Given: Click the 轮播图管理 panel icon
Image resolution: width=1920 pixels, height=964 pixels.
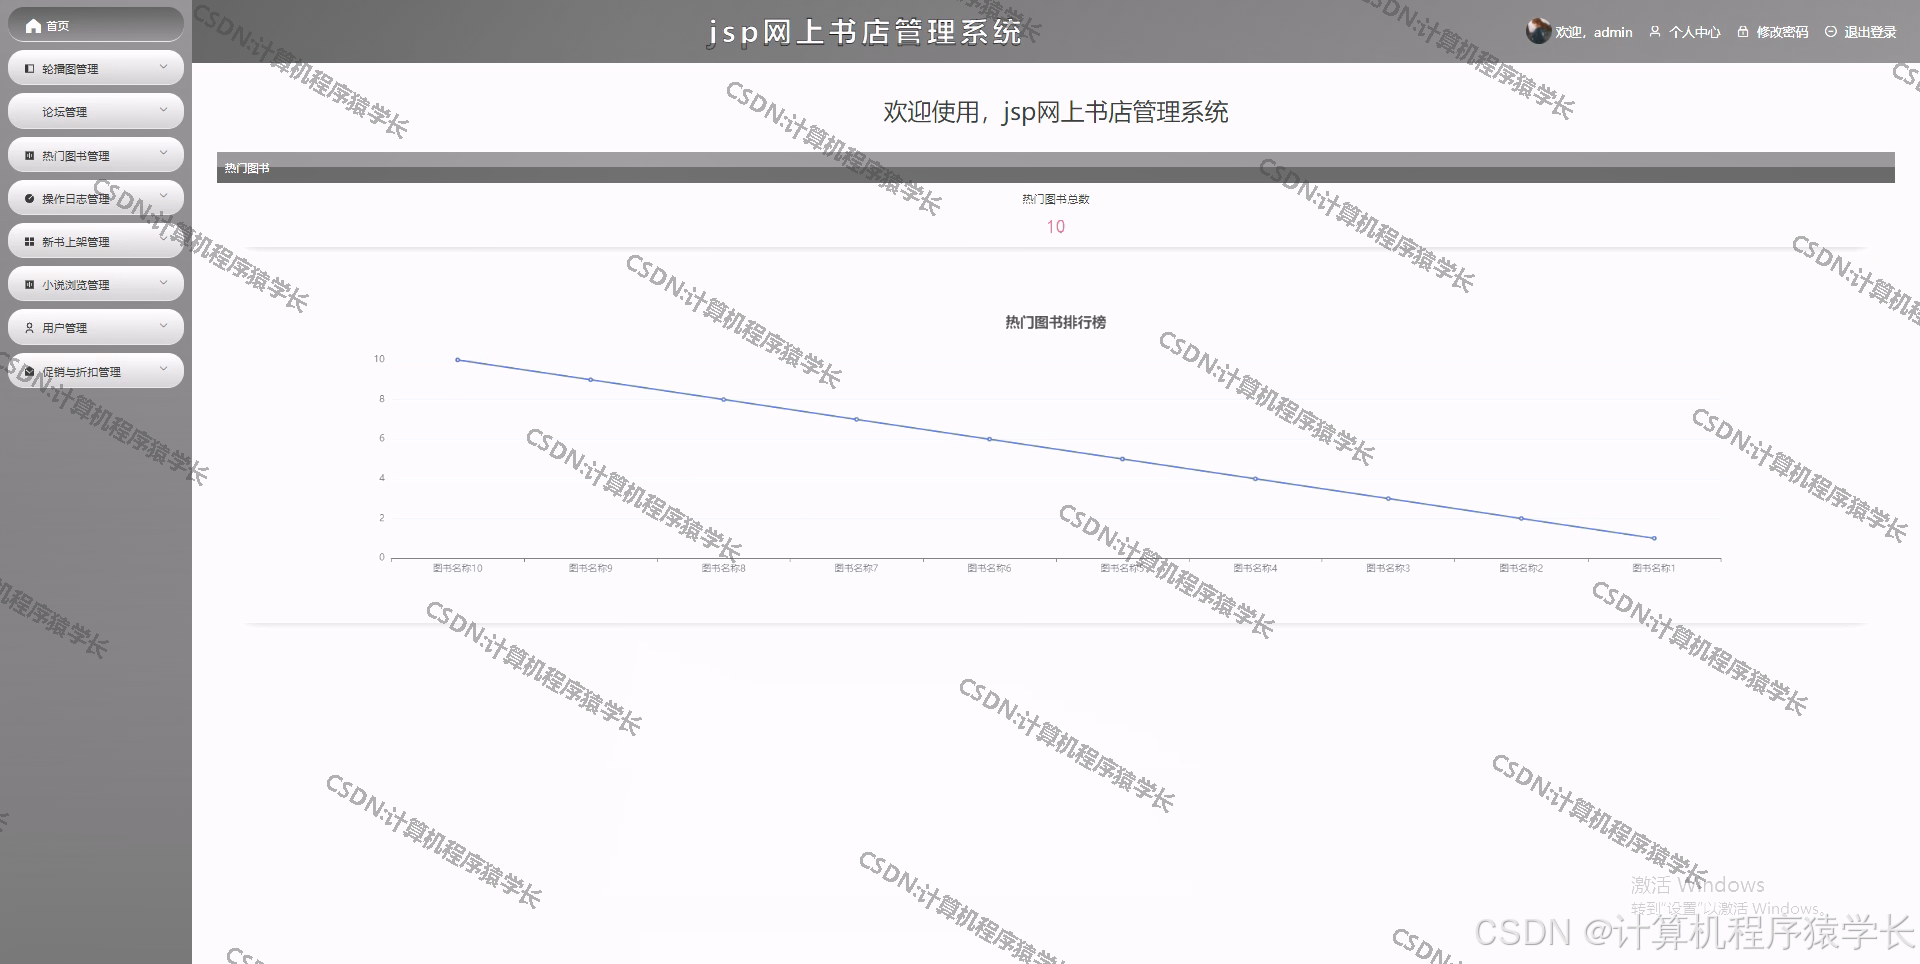Looking at the screenshot, I should pos(29,69).
